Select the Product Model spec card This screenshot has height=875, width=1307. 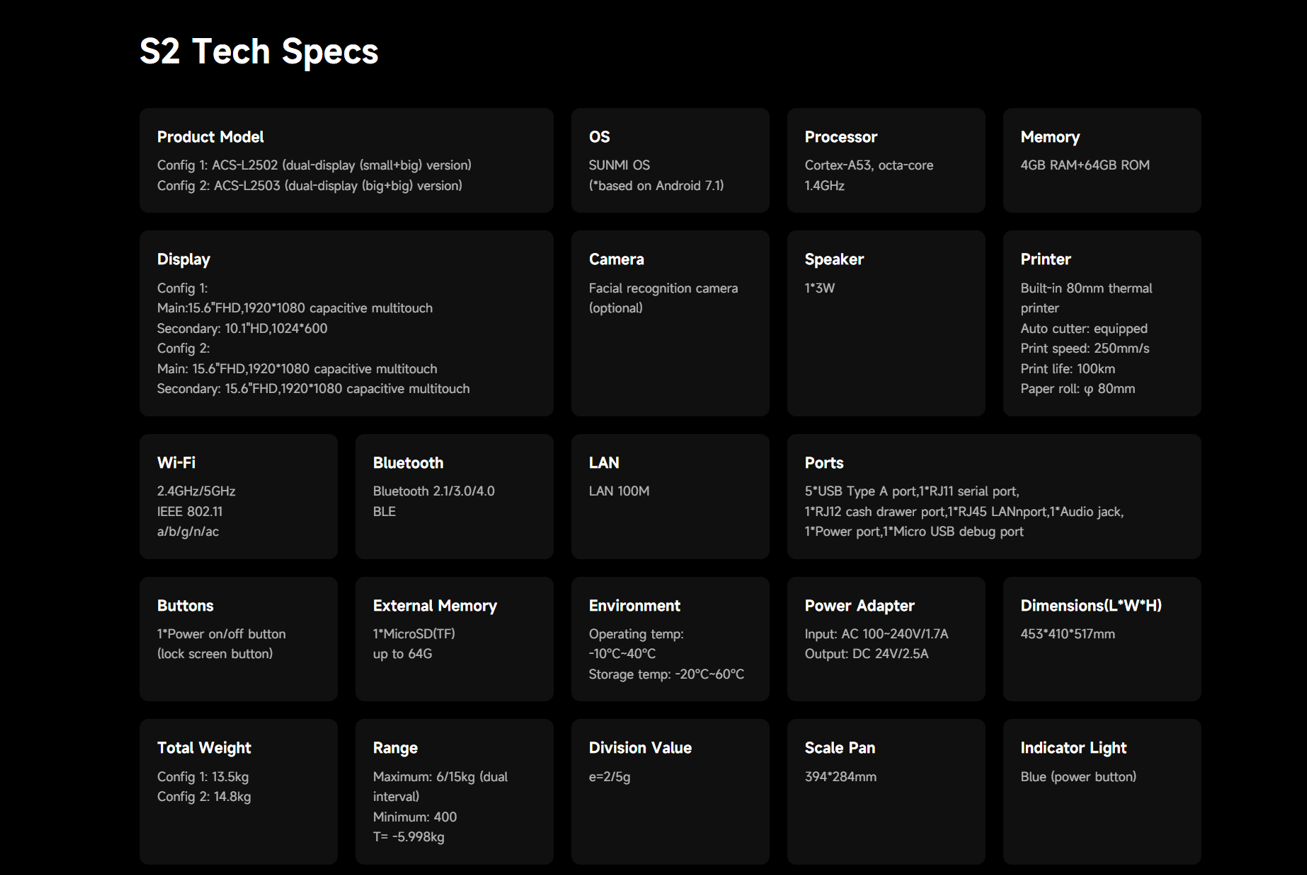pos(346,160)
